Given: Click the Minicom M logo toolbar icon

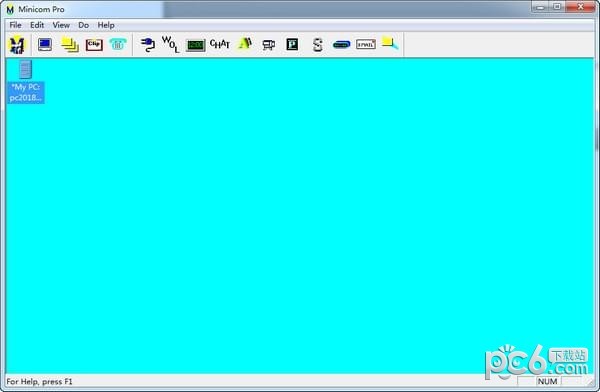Looking at the screenshot, I should click(17, 45).
